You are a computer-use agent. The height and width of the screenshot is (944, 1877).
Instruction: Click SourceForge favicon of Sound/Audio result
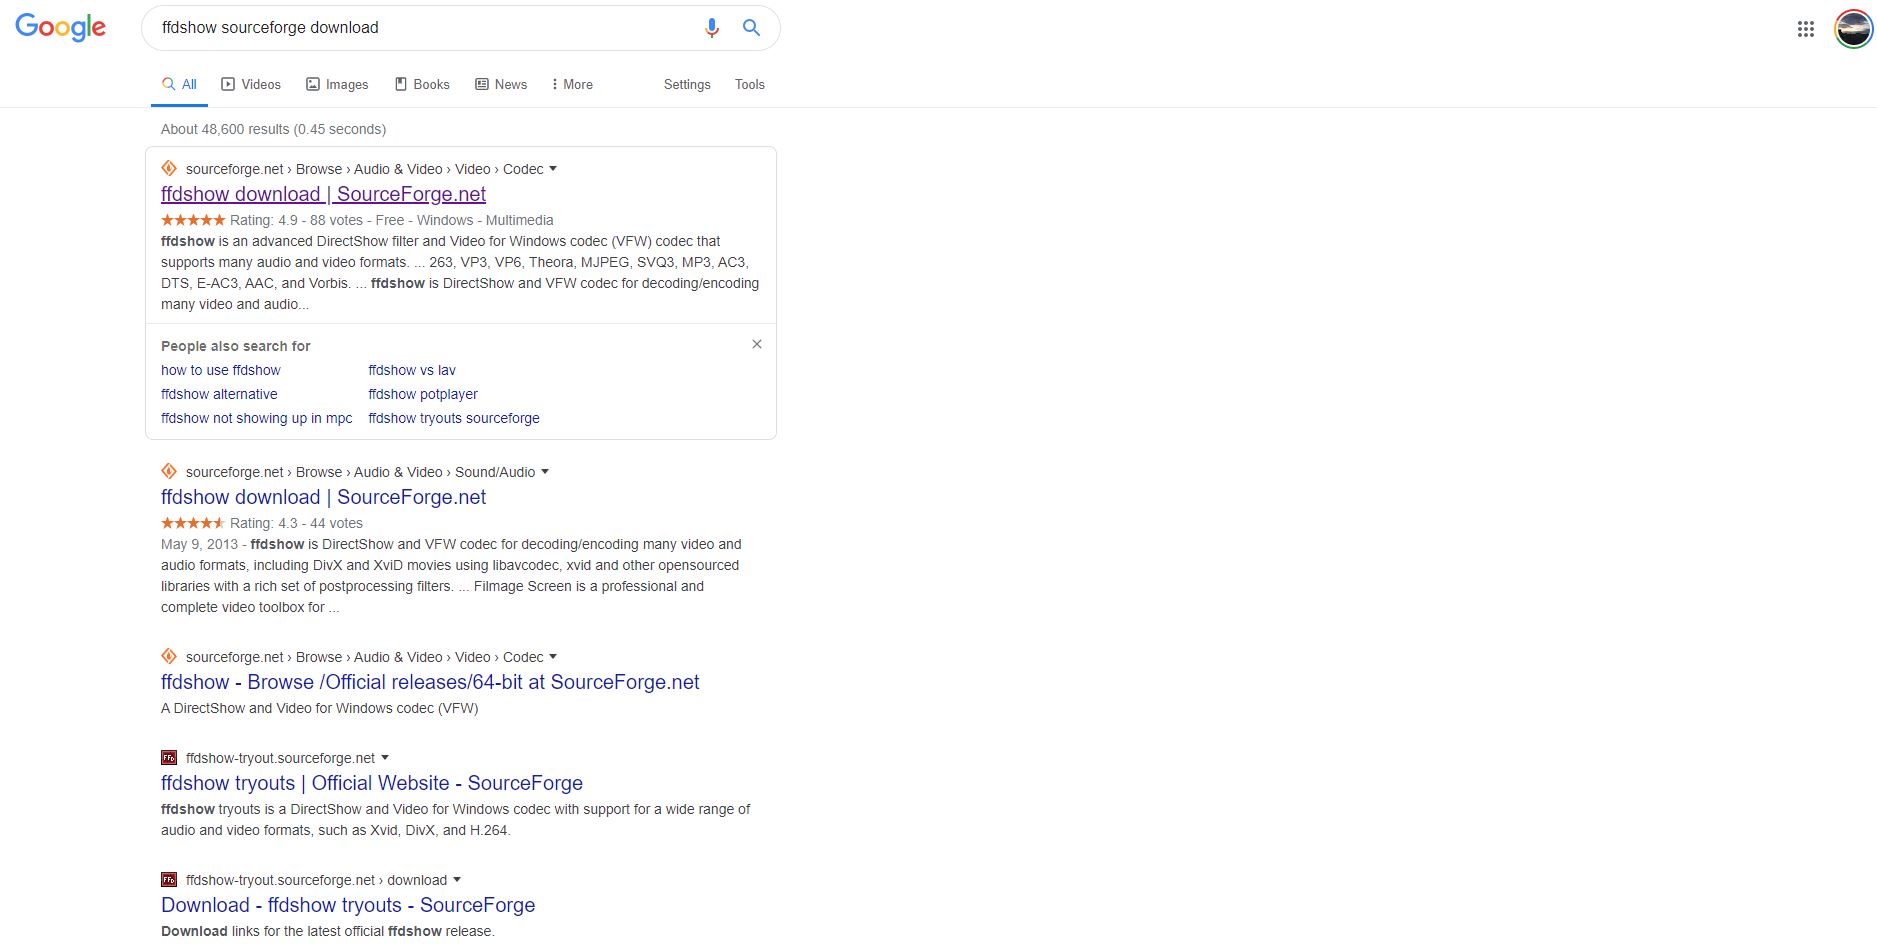coord(169,471)
